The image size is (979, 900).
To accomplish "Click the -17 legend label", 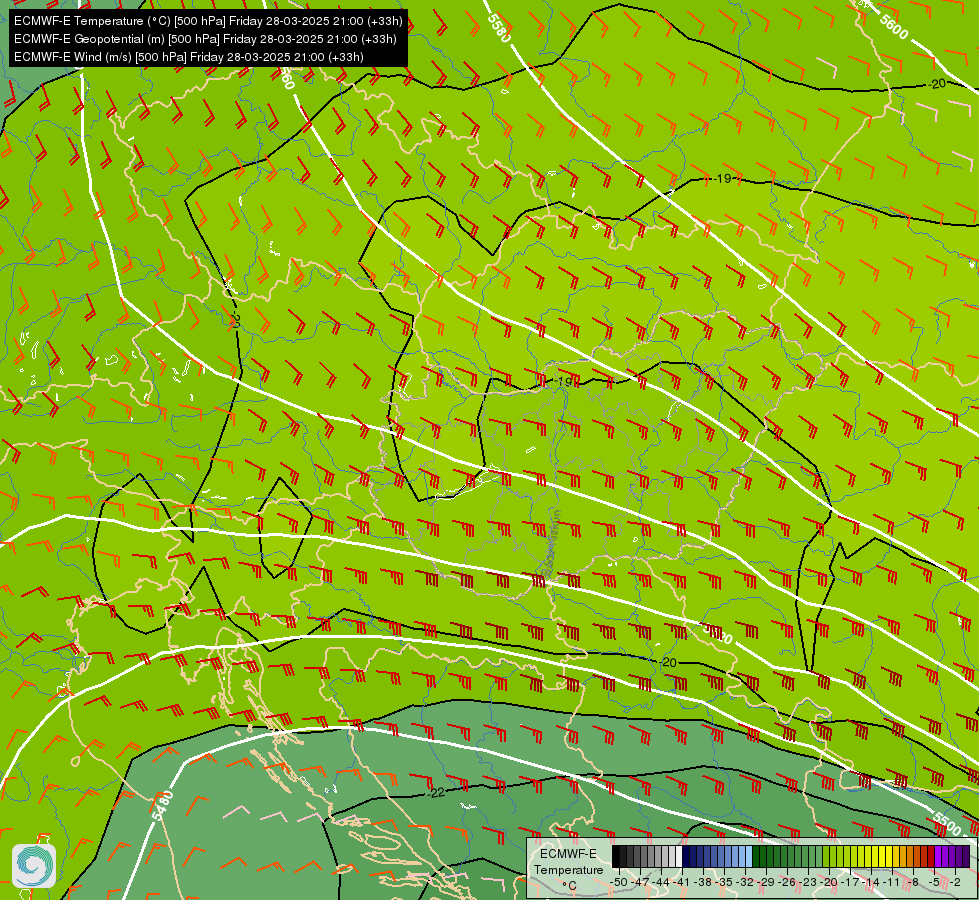I will 851,882.
